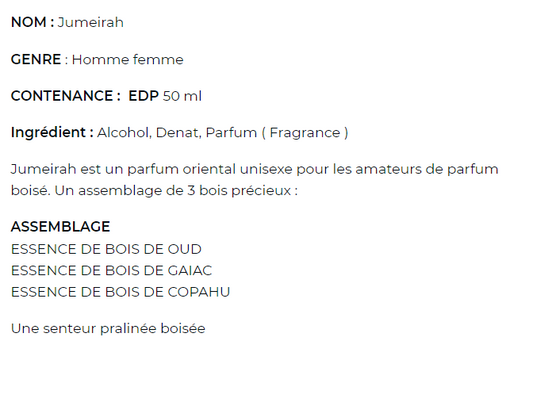This screenshot has width=533, height=406.
Task: Click the CONTENANCE label
Action: (x=65, y=96)
